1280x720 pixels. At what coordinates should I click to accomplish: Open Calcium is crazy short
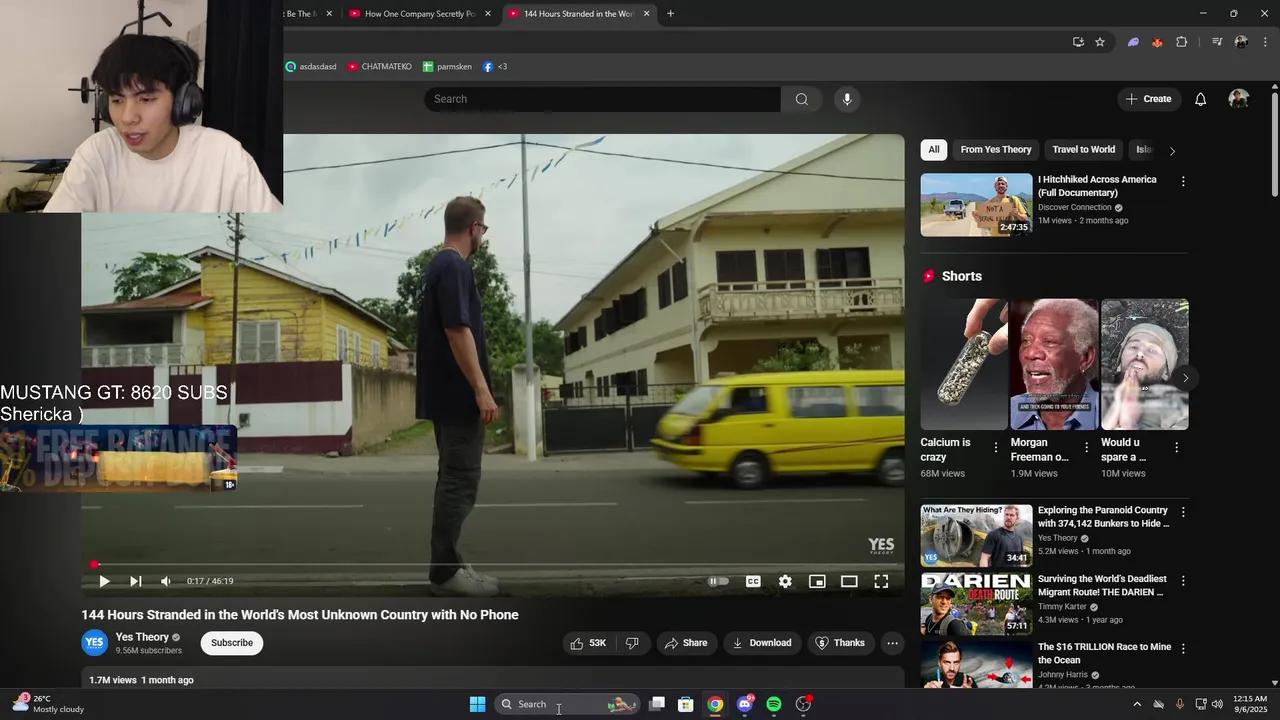pyautogui.click(x=964, y=365)
